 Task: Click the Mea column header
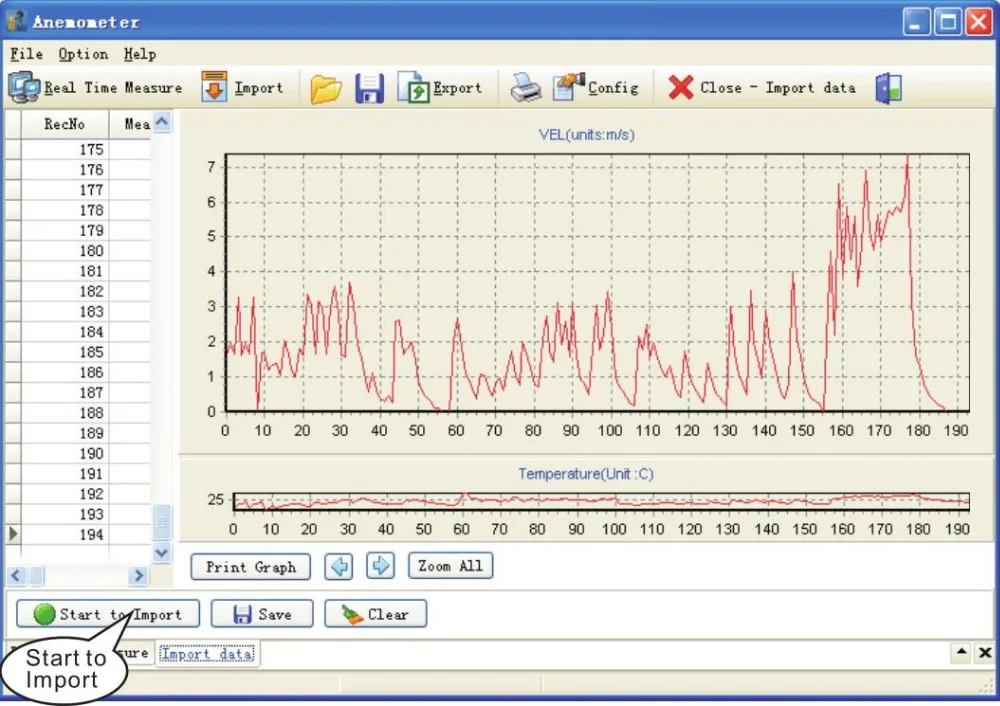click(x=131, y=124)
